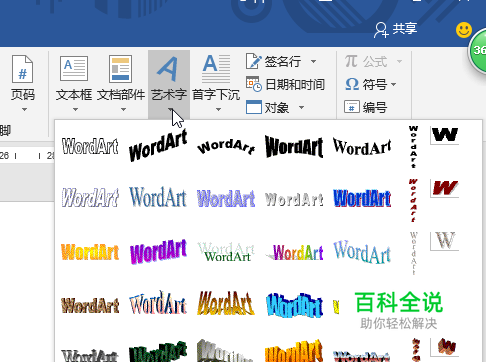Choose the rainbow purple-yellow WordArt style
486x362 pixels.
(295, 253)
